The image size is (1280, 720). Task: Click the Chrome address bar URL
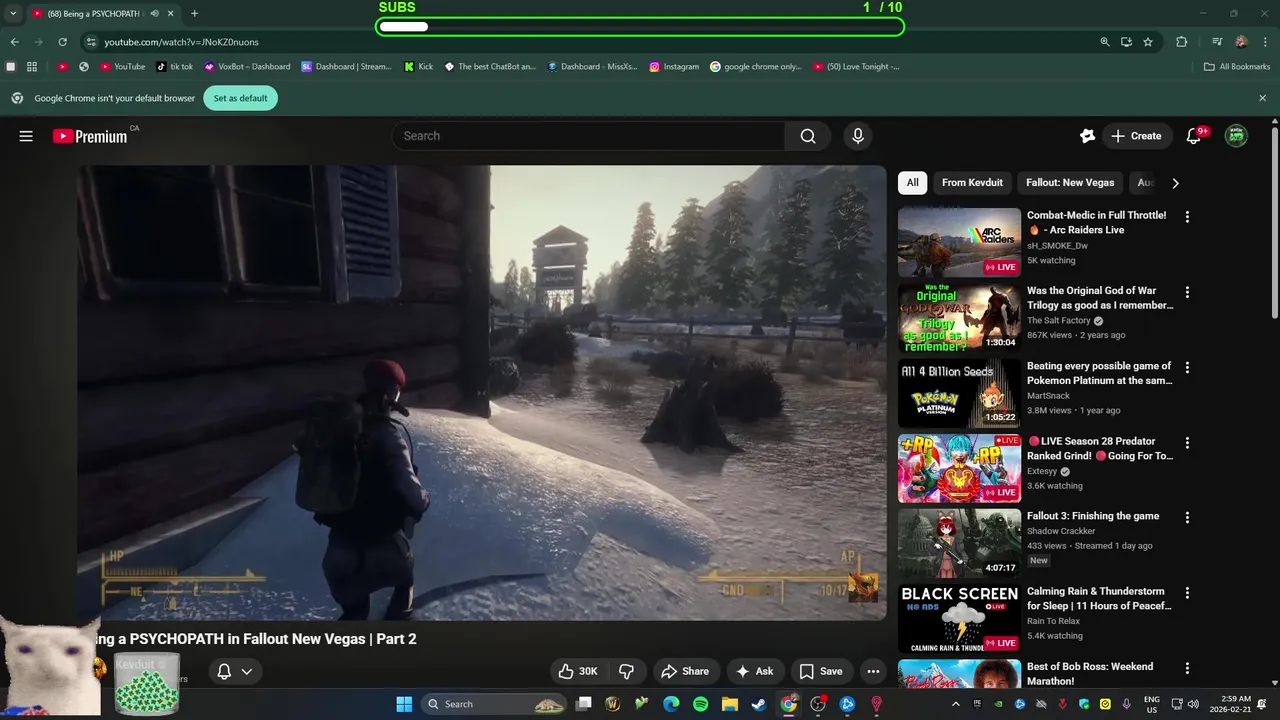click(x=181, y=42)
